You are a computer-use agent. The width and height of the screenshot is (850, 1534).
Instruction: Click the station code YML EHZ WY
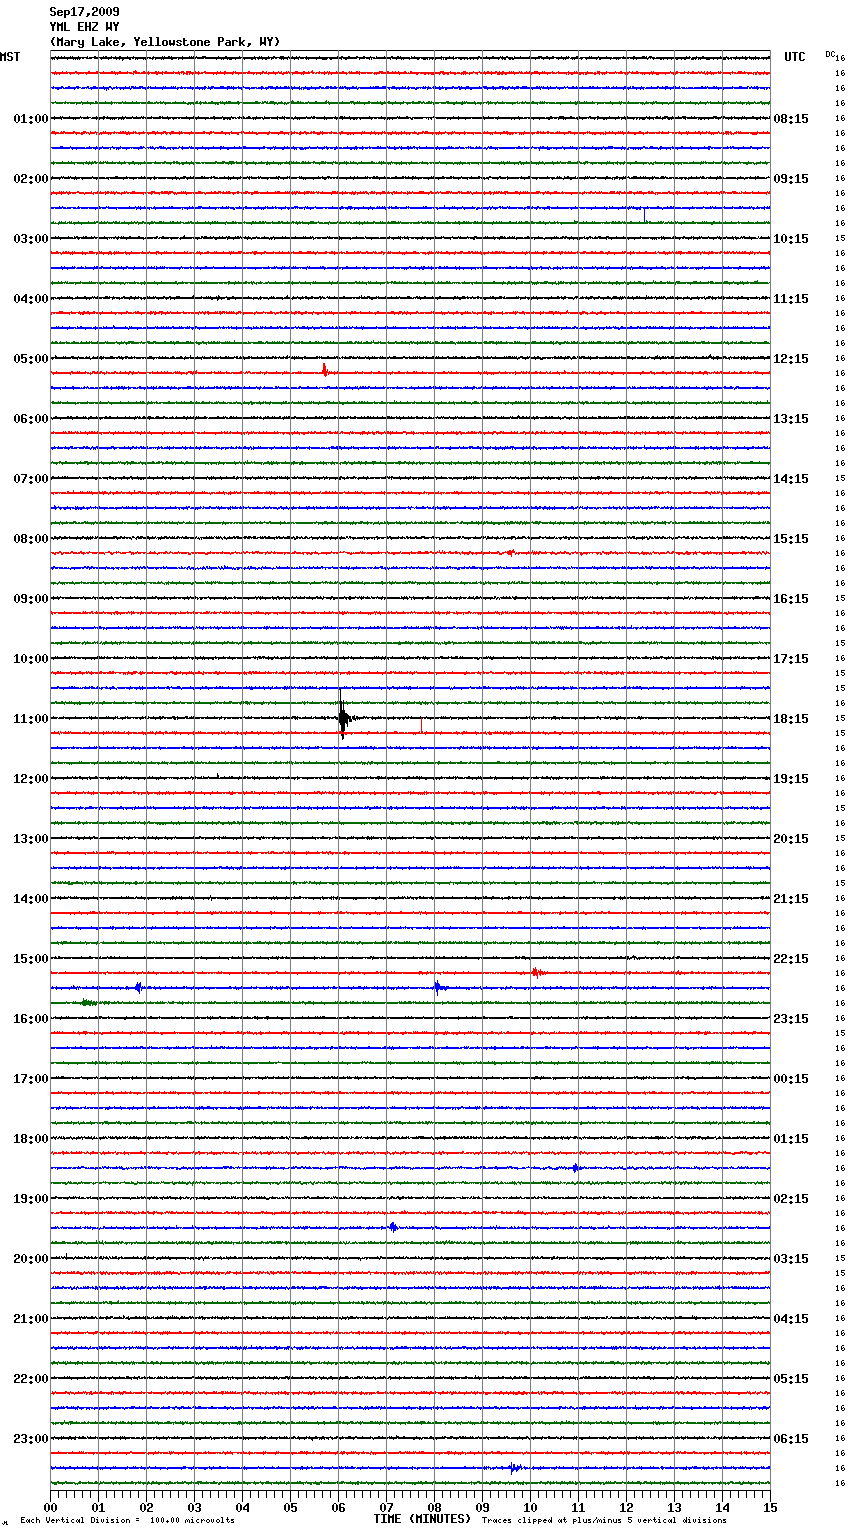point(84,27)
